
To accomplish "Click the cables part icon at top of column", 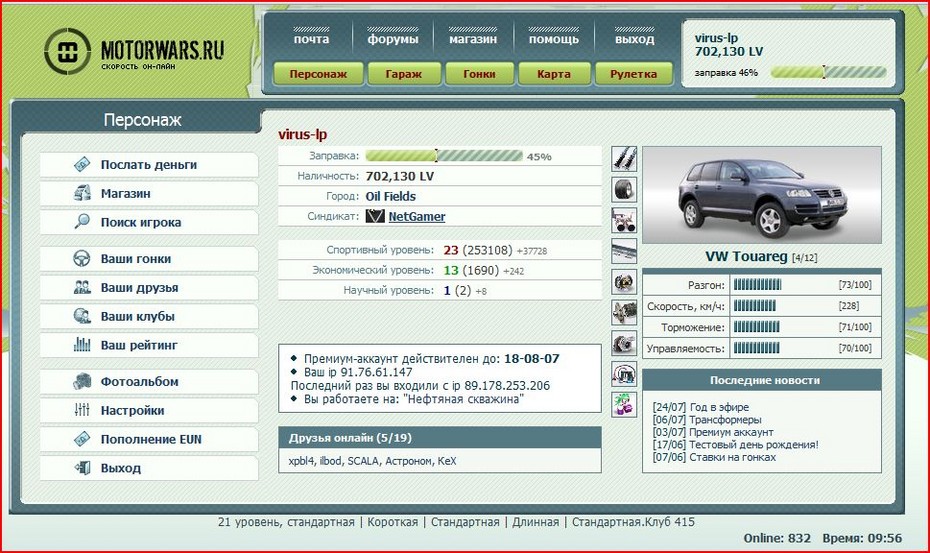I will coord(624,158).
